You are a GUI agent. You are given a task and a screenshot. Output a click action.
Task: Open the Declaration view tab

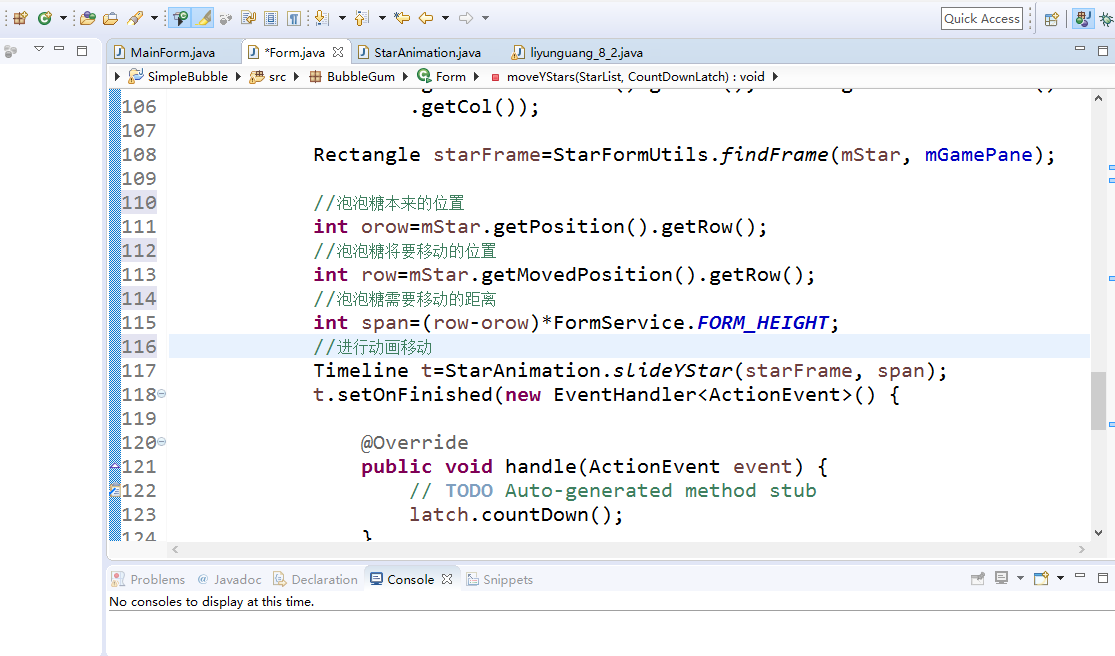(x=315, y=579)
